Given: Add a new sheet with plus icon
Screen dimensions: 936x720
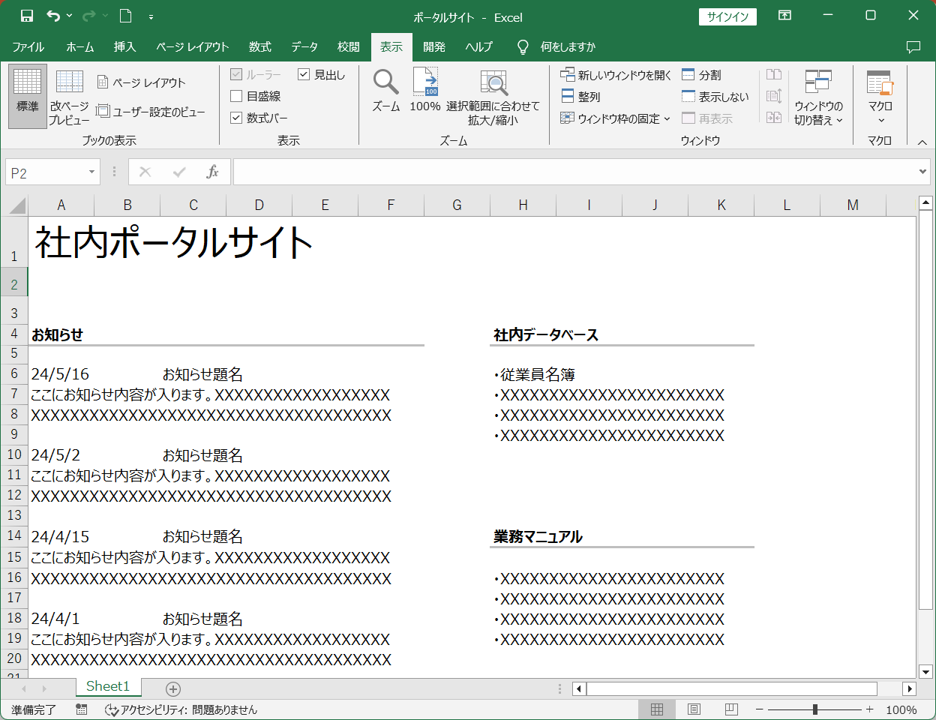Looking at the screenshot, I should [173, 689].
